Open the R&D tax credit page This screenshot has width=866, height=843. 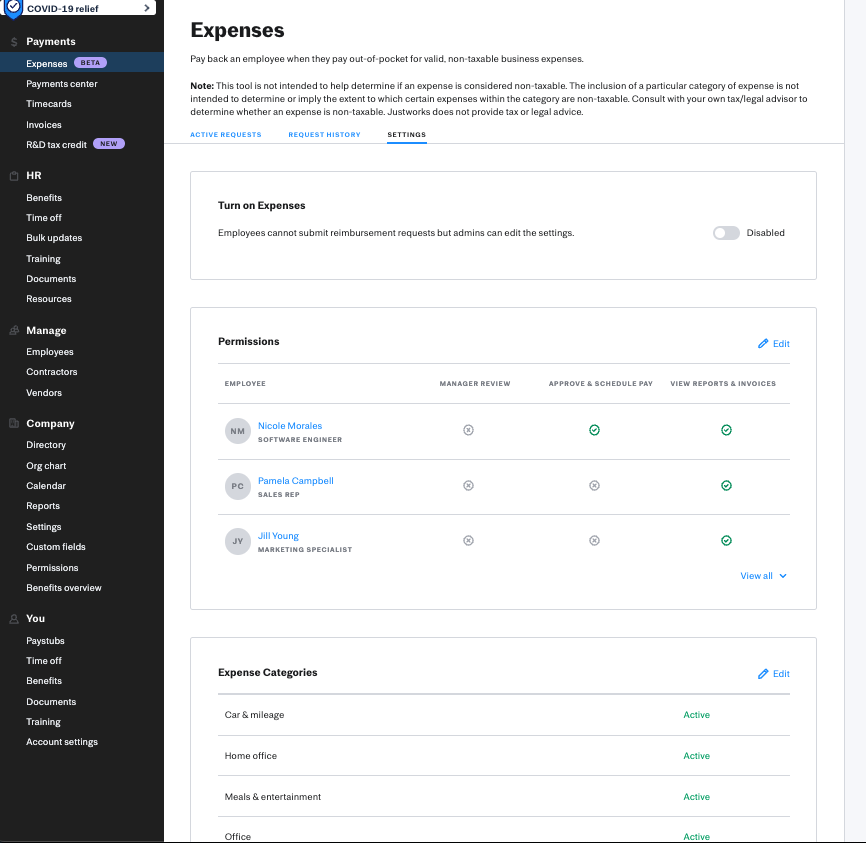(57, 145)
